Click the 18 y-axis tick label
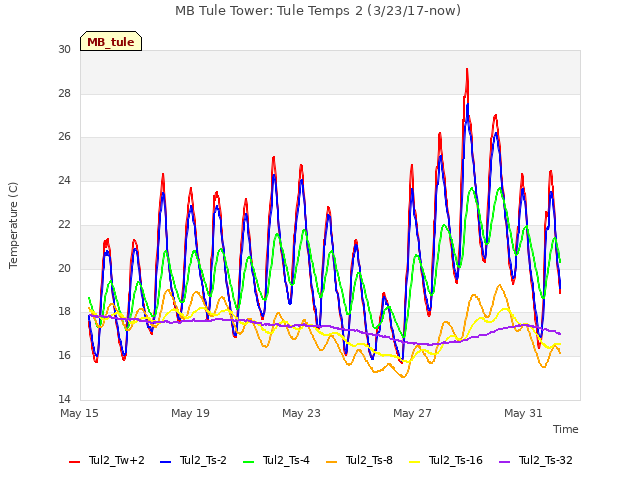 64,312
